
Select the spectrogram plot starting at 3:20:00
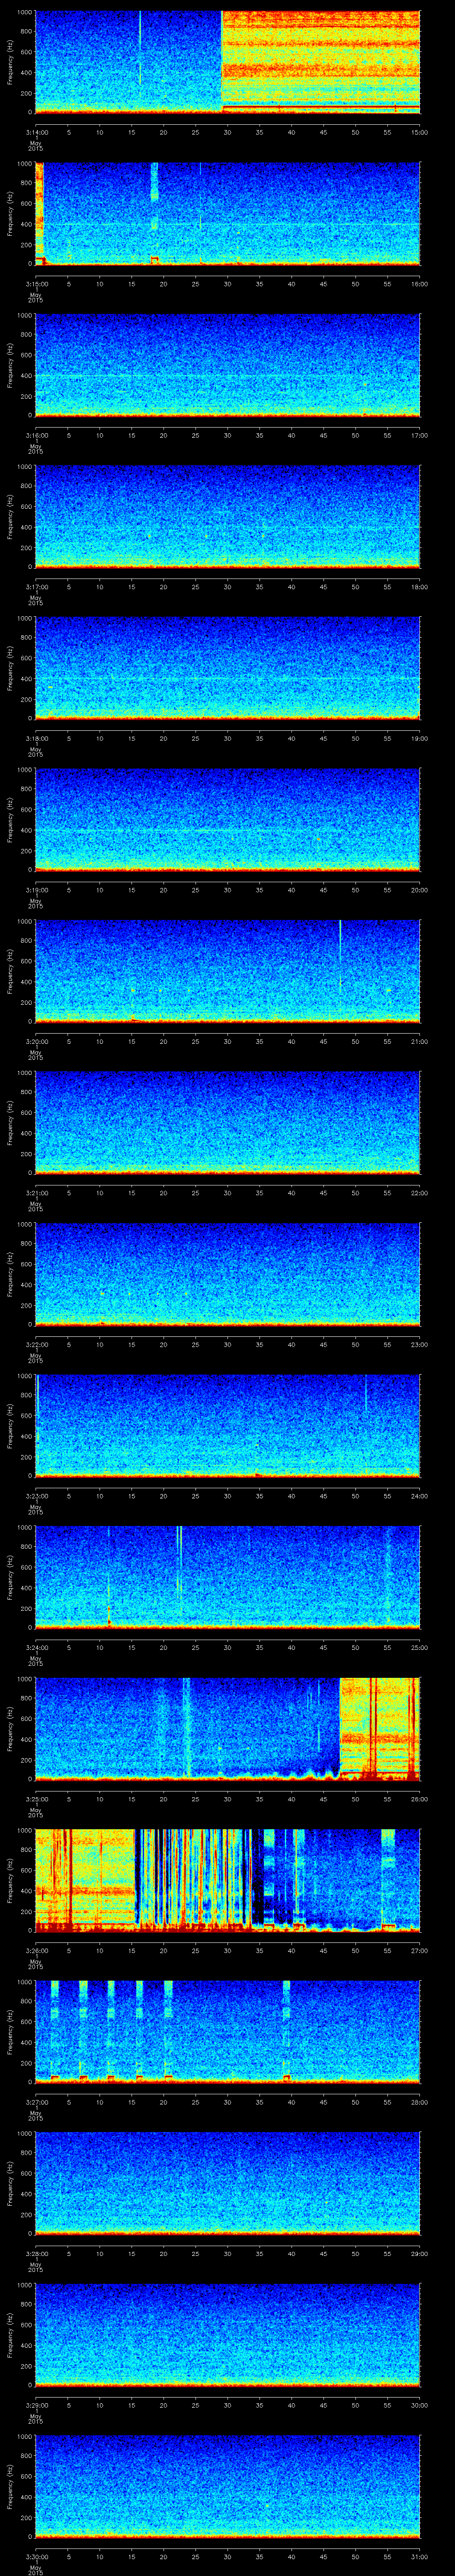[227, 972]
